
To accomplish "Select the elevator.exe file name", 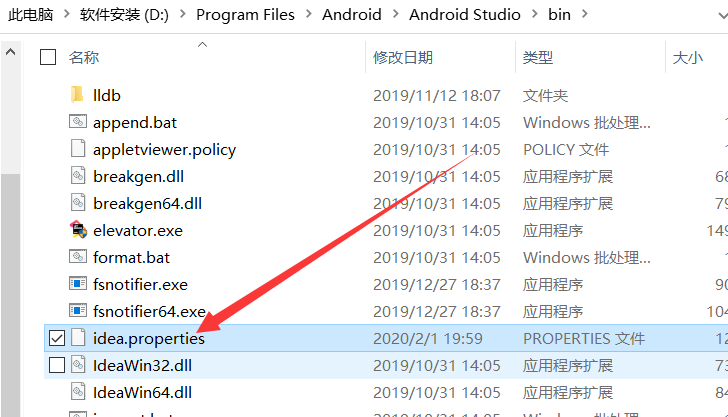I will [138, 230].
